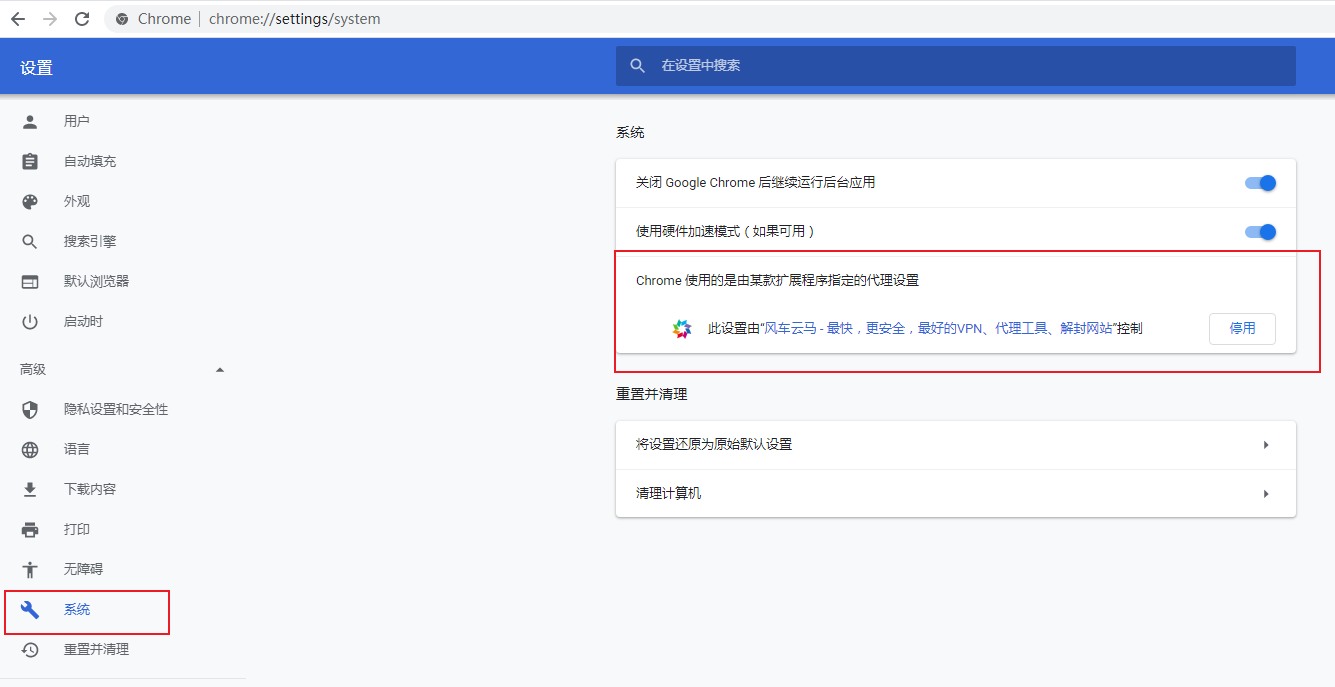Click the person icon beside 用户
1335x687 pixels.
[x=30, y=121]
